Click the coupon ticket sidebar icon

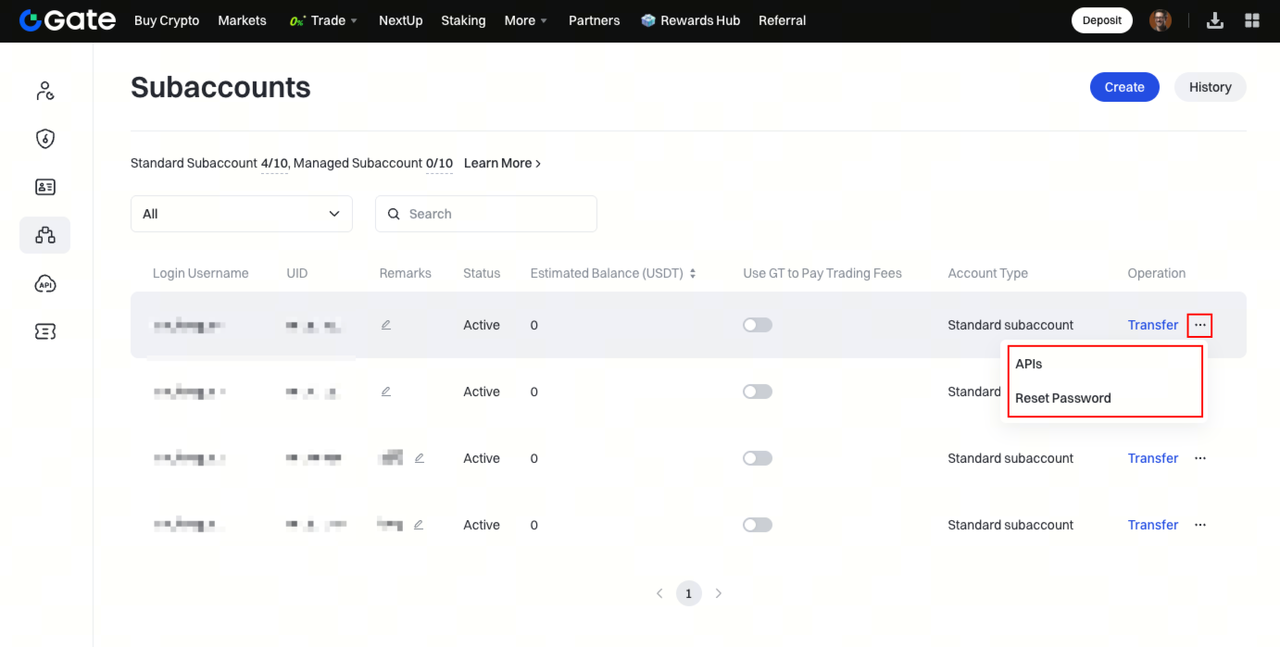(45, 332)
